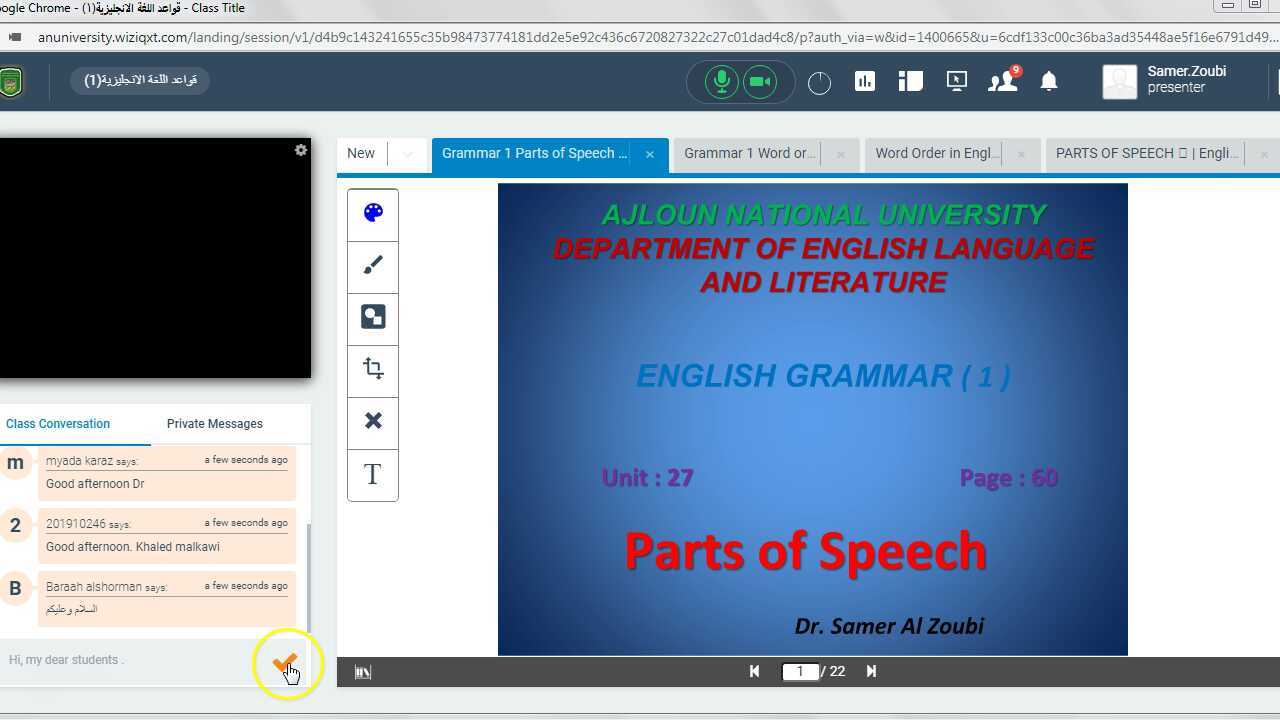Image resolution: width=1280 pixels, height=720 pixels.
Task: Expand the dropdown next to New
Action: click(407, 154)
